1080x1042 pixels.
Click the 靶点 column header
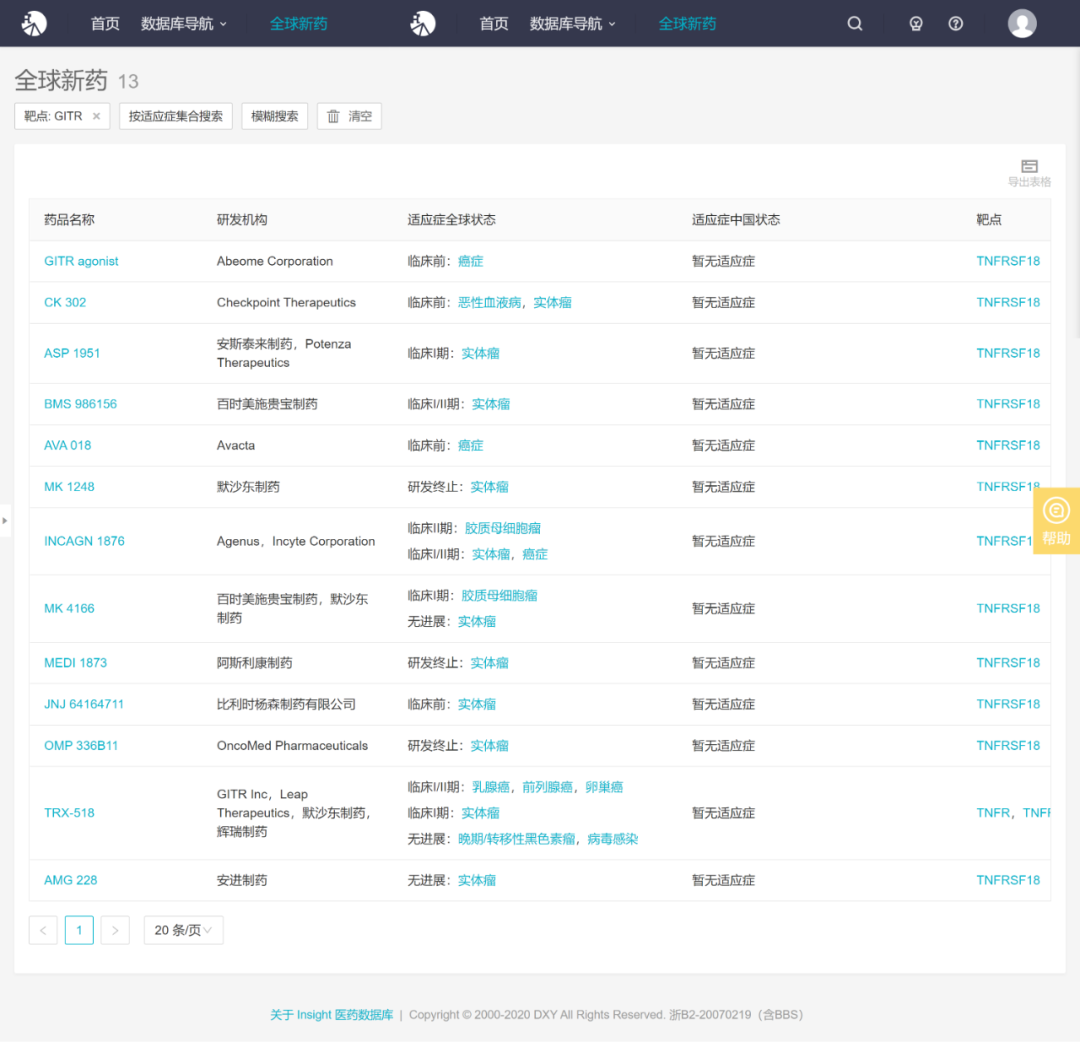pos(989,220)
